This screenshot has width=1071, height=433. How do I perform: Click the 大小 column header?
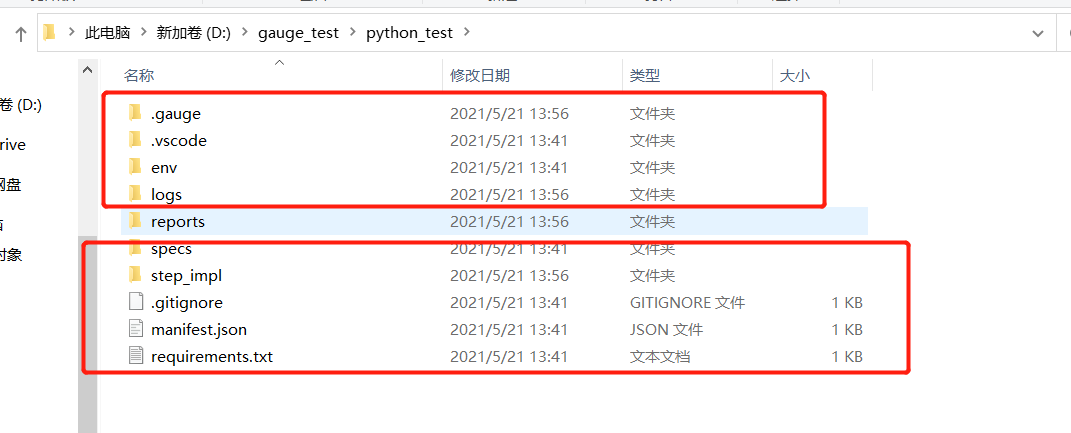[794, 76]
